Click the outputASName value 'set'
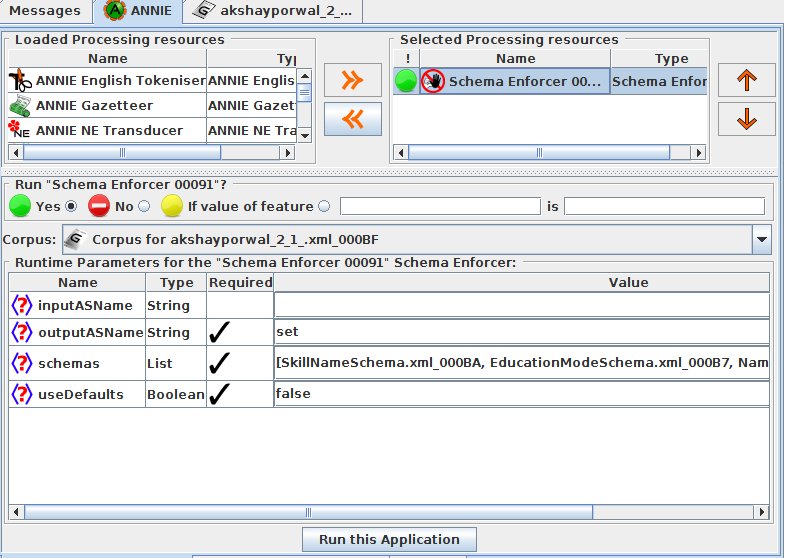The height and width of the screenshot is (558, 785). pyautogui.click(x=521, y=332)
